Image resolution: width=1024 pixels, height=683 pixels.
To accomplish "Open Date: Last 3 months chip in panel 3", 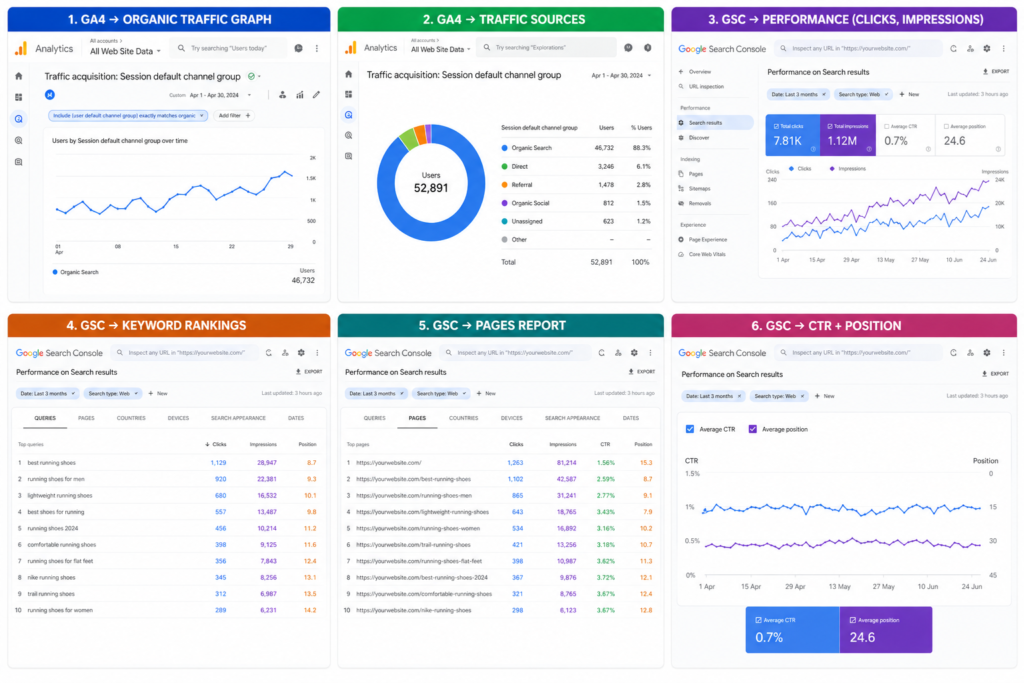I will (x=798, y=95).
